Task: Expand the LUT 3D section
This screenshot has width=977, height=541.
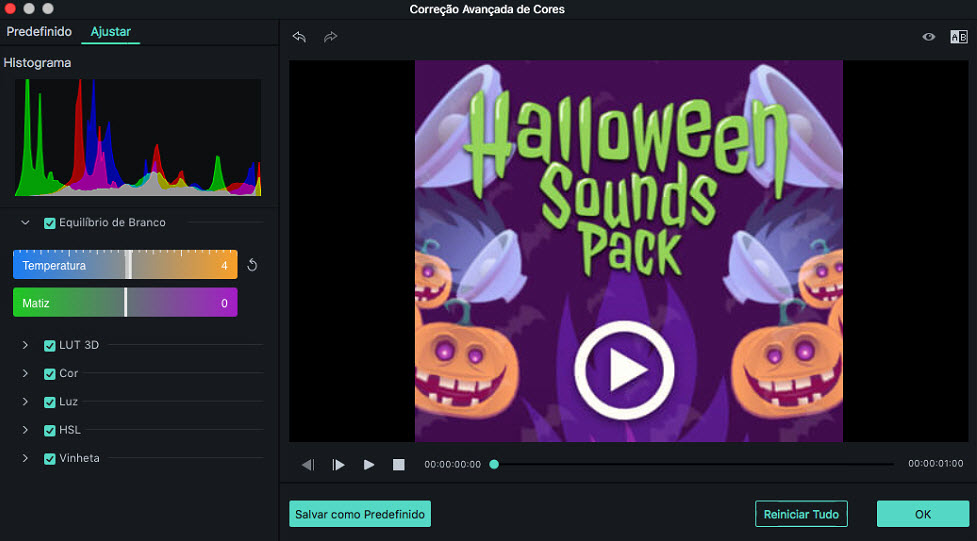Action: pyautogui.click(x=25, y=345)
